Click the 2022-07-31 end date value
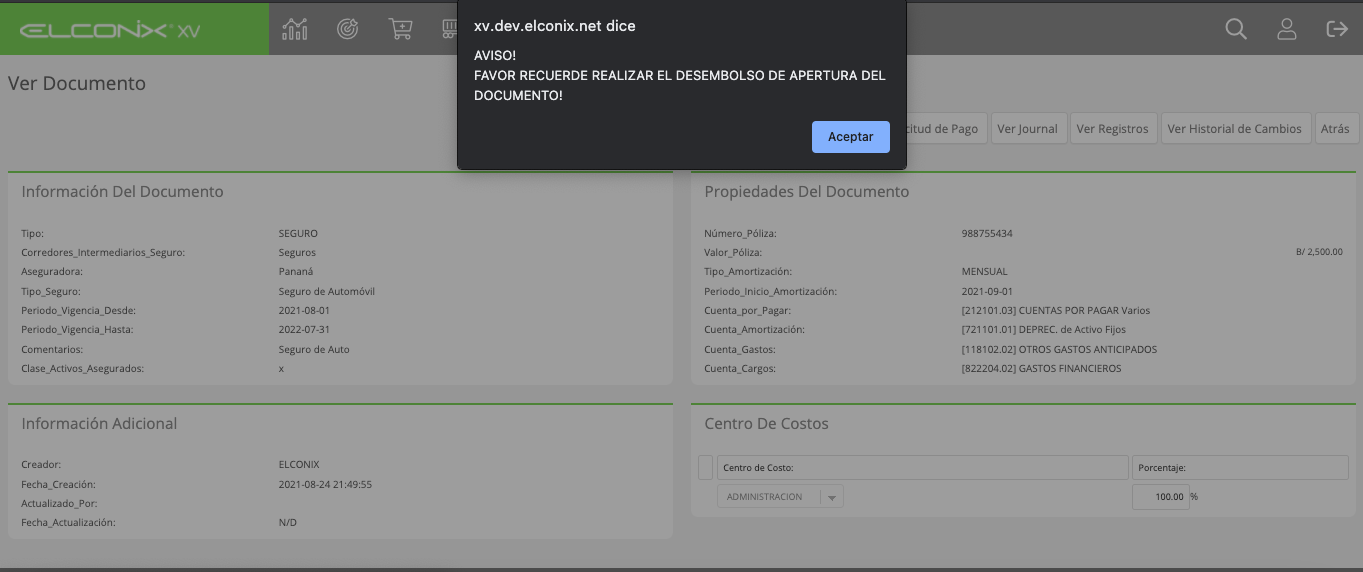This screenshot has width=1363, height=572. click(x=306, y=329)
